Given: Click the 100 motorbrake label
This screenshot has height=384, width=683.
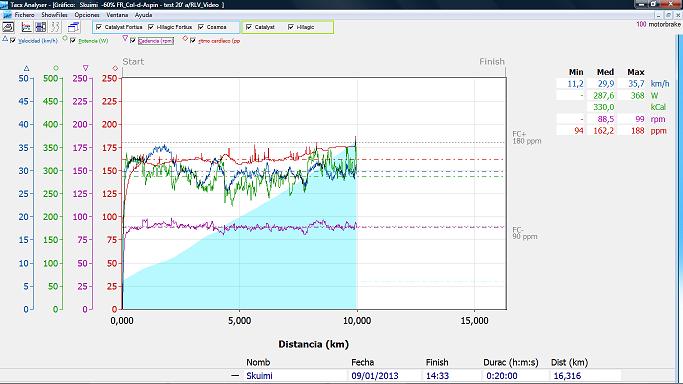Looking at the screenshot, I should tap(658, 24).
